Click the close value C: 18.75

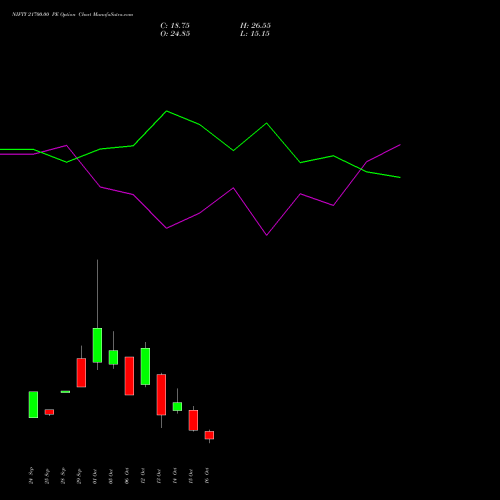click(175, 26)
